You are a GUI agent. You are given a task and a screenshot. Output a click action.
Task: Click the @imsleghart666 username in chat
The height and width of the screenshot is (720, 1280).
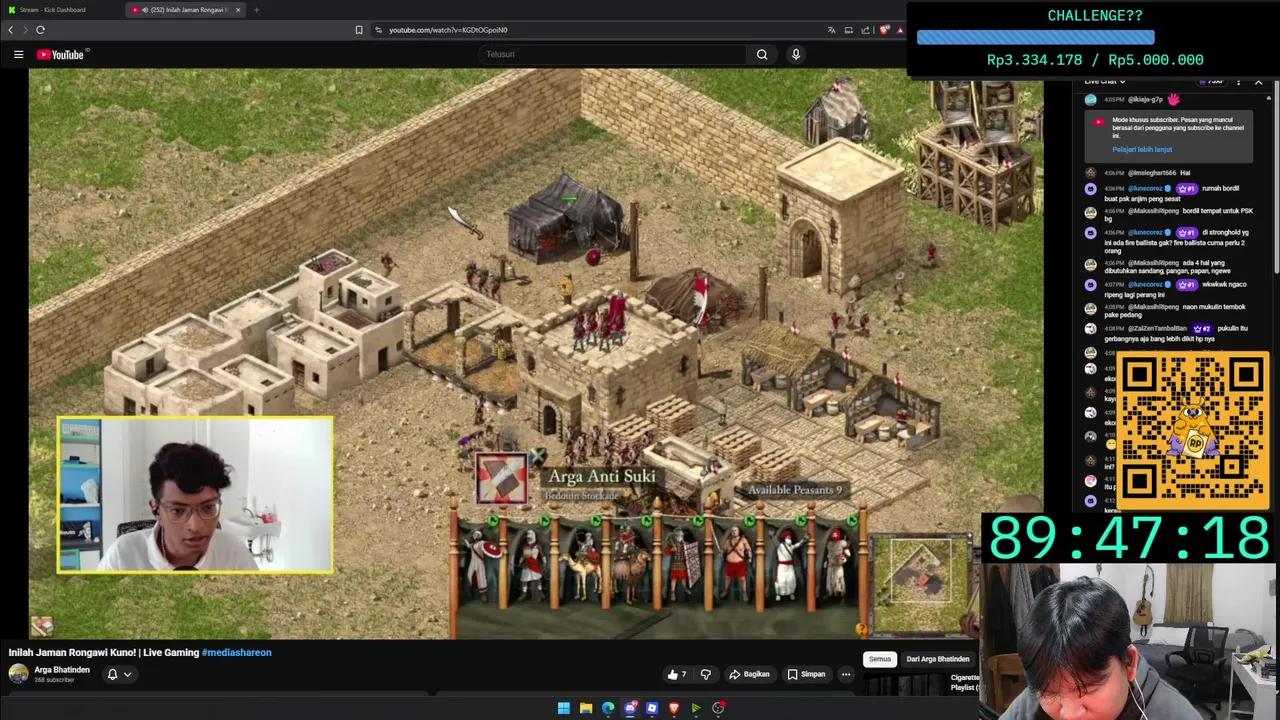tap(1151, 173)
